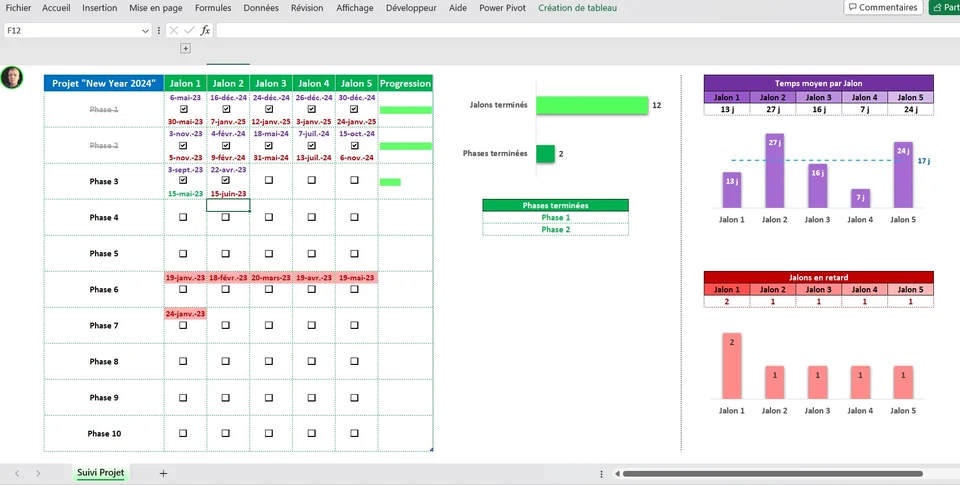Check Phase 8 Jalon 5 checkbox

pos(354,361)
